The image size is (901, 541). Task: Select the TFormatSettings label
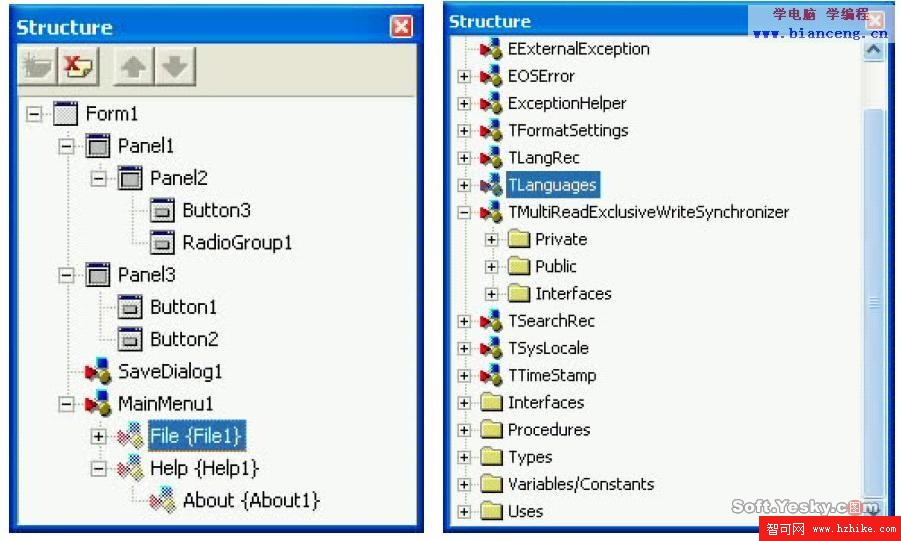pos(568,131)
